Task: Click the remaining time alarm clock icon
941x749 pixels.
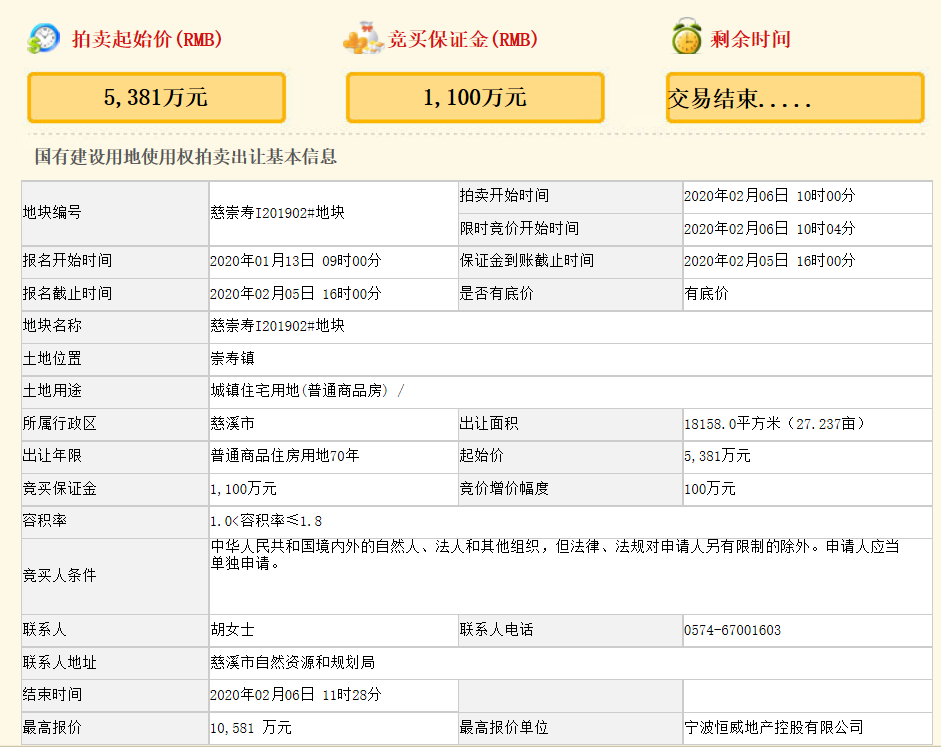Action: (x=687, y=36)
